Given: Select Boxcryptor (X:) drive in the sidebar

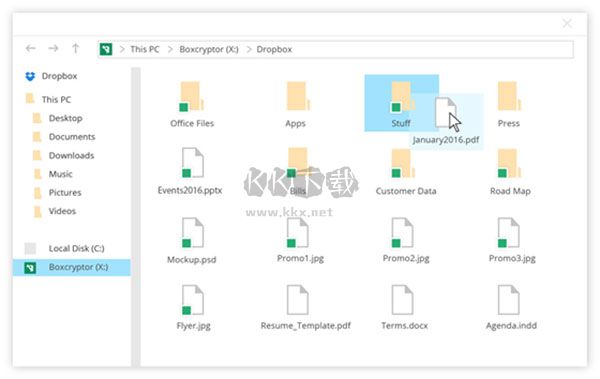Looking at the screenshot, I should tap(72, 267).
